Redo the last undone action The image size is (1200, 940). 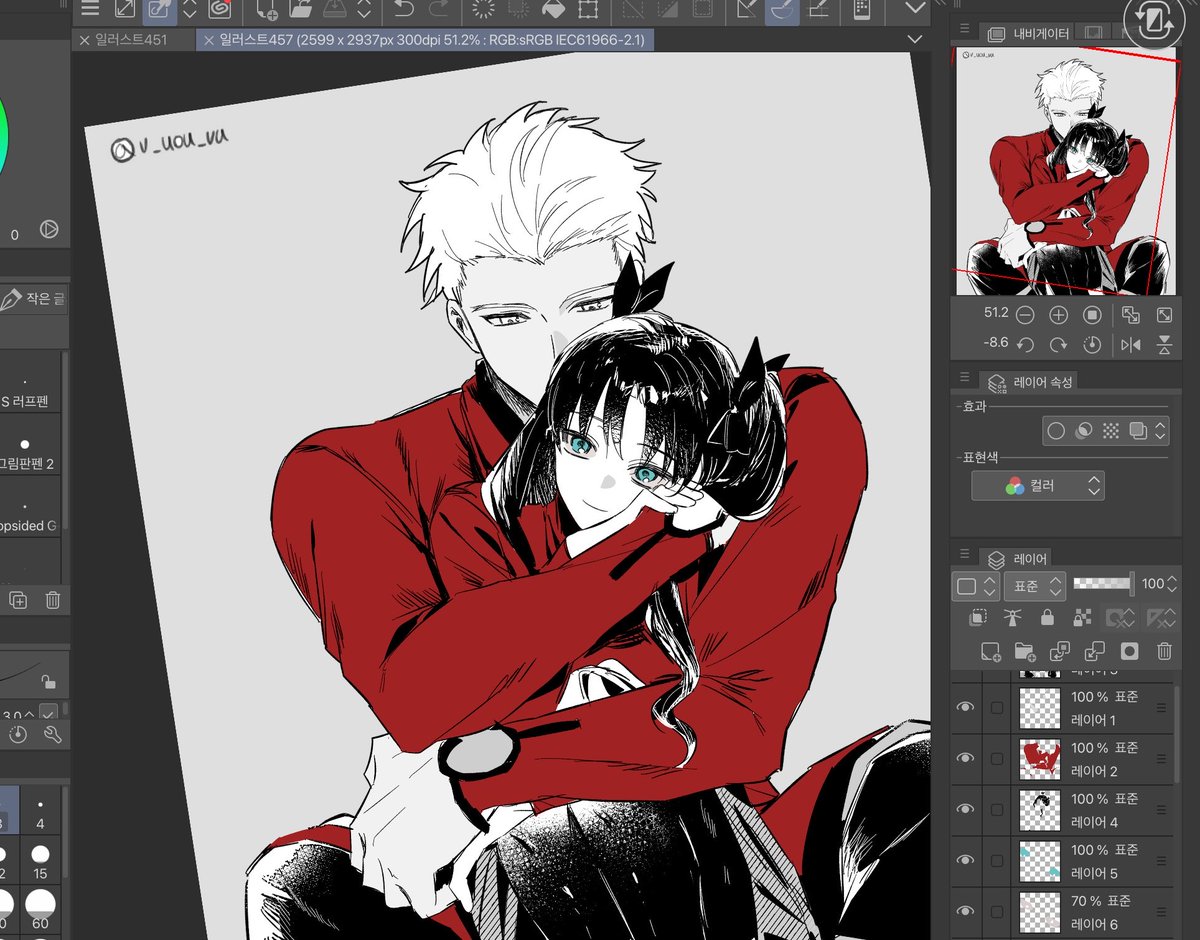tap(437, 10)
